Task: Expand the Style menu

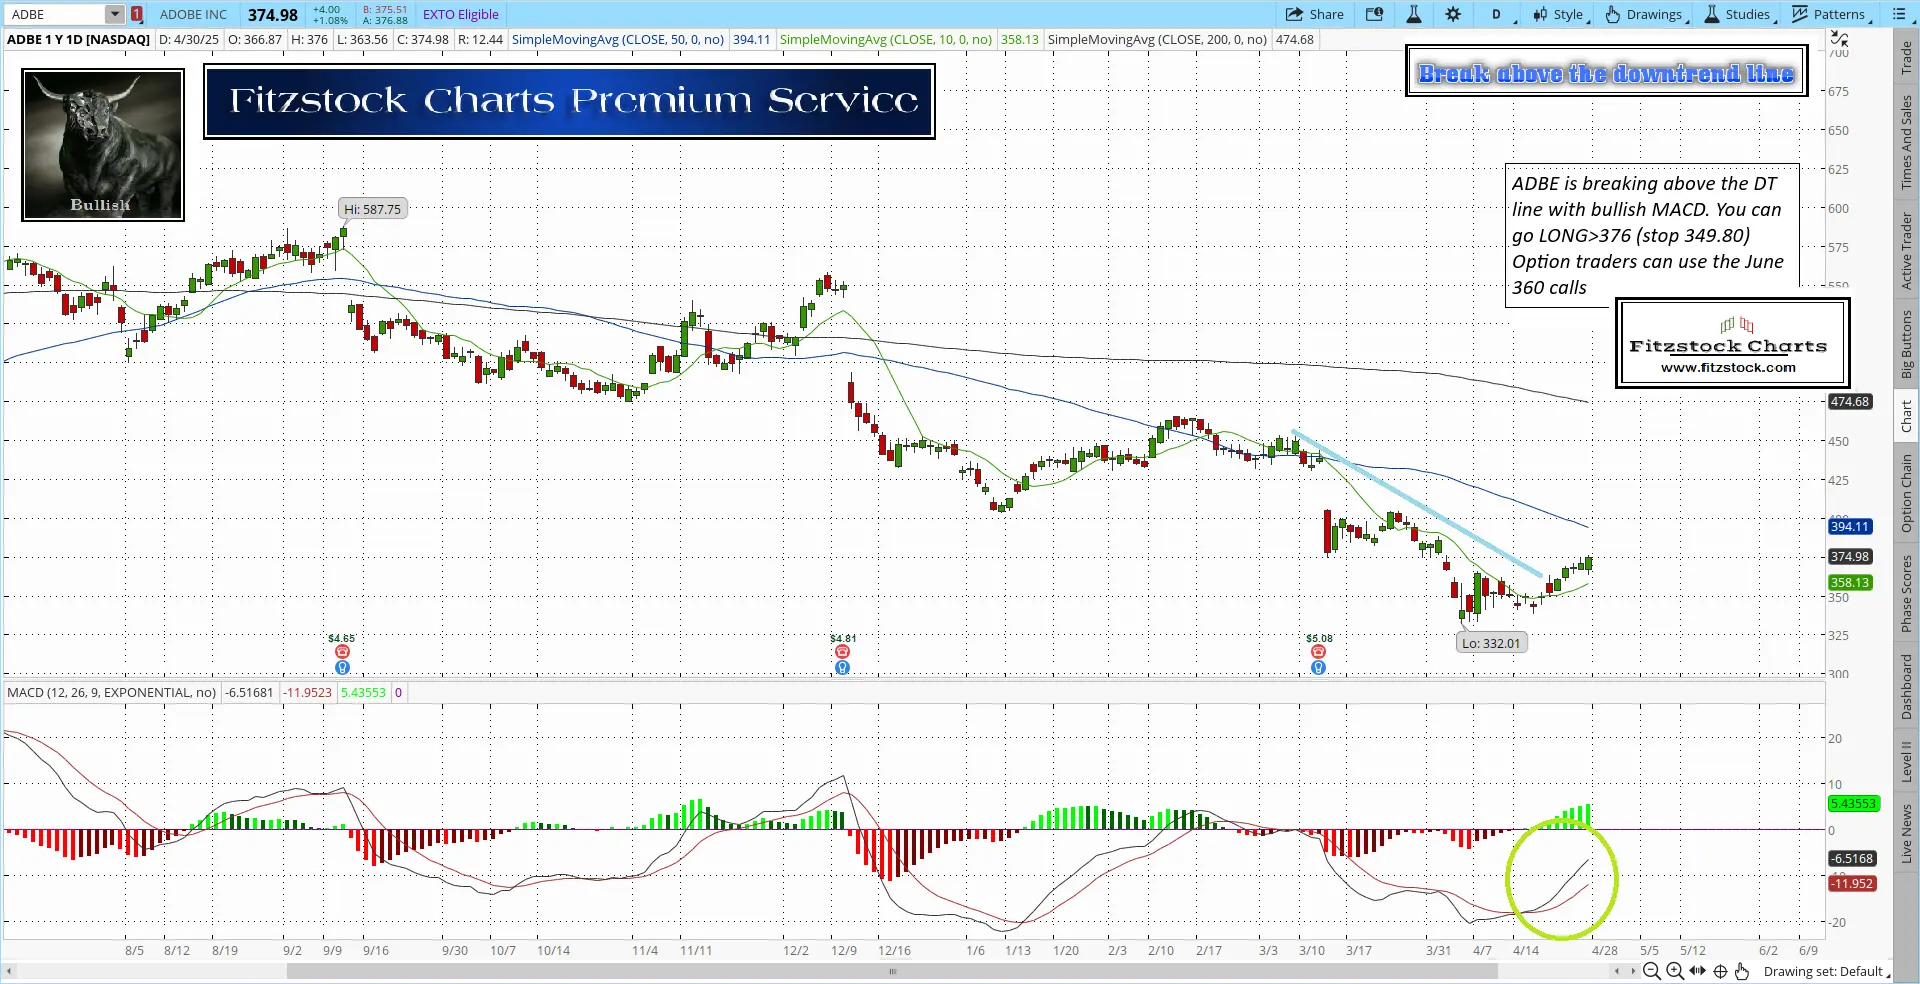Action: point(1558,14)
